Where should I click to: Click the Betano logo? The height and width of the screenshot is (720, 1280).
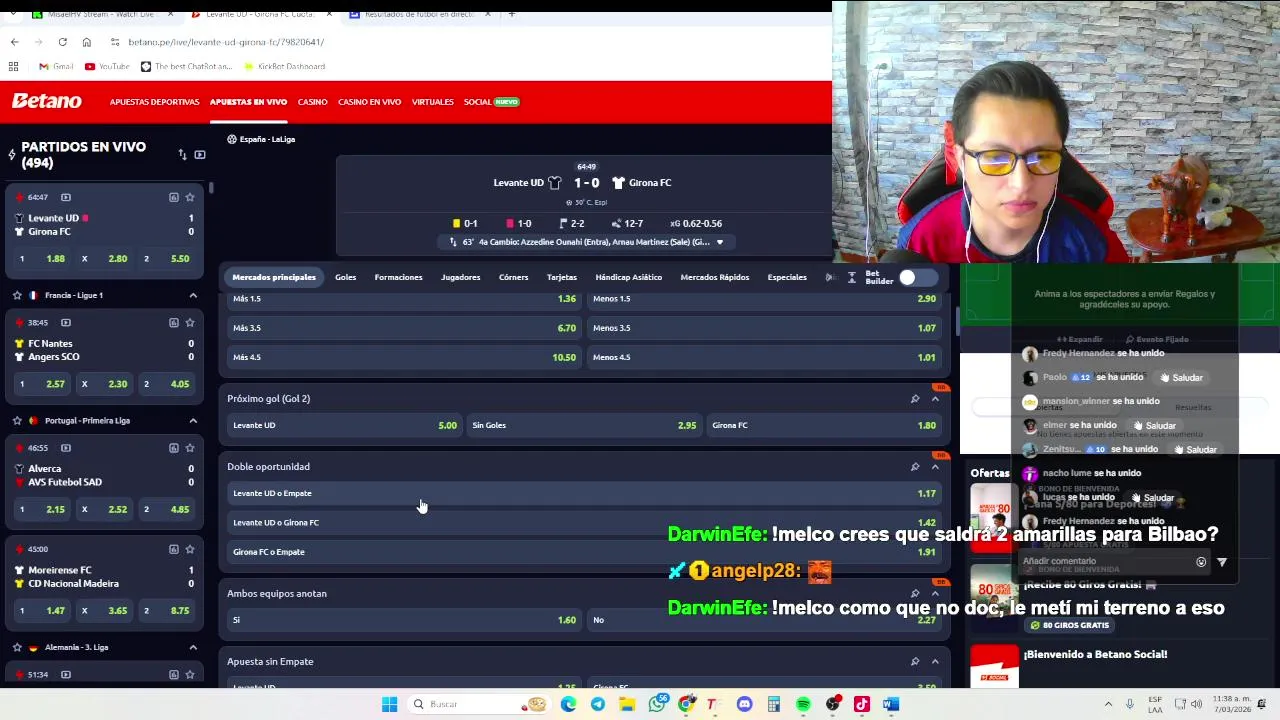pos(46,101)
